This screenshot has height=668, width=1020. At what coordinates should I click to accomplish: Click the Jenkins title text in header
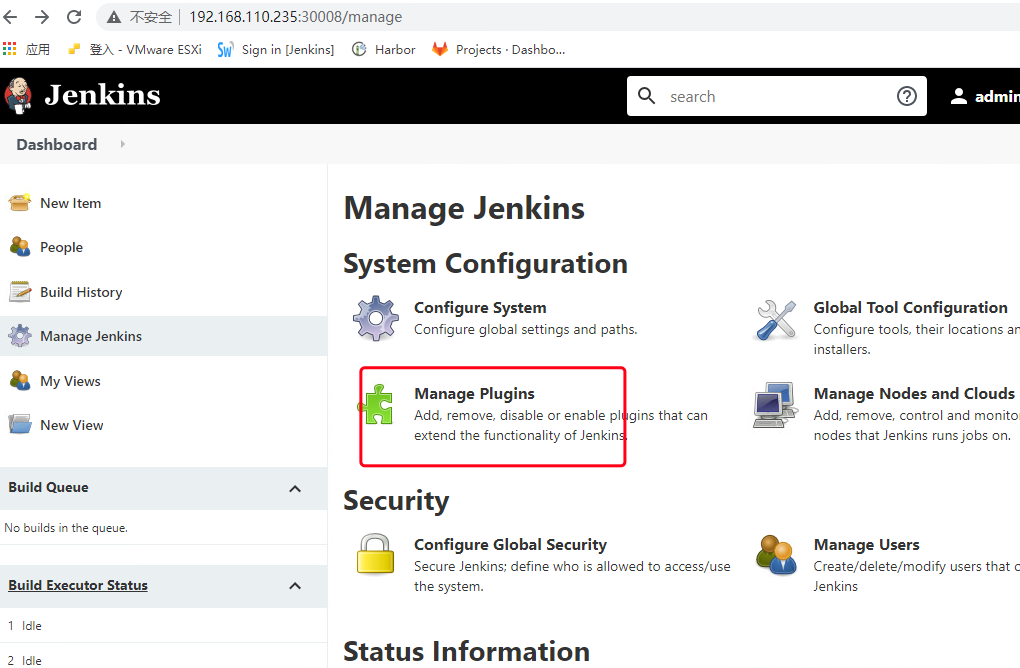(x=102, y=95)
